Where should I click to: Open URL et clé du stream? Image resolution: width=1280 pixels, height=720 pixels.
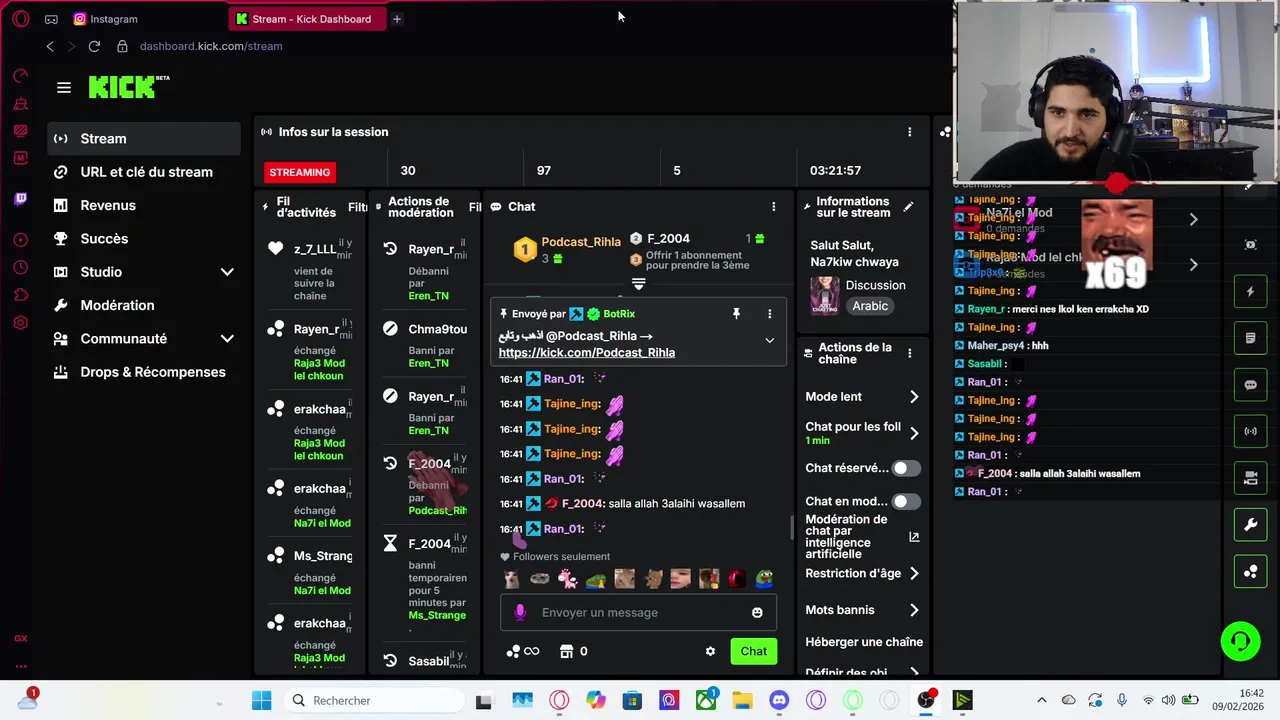144,172
